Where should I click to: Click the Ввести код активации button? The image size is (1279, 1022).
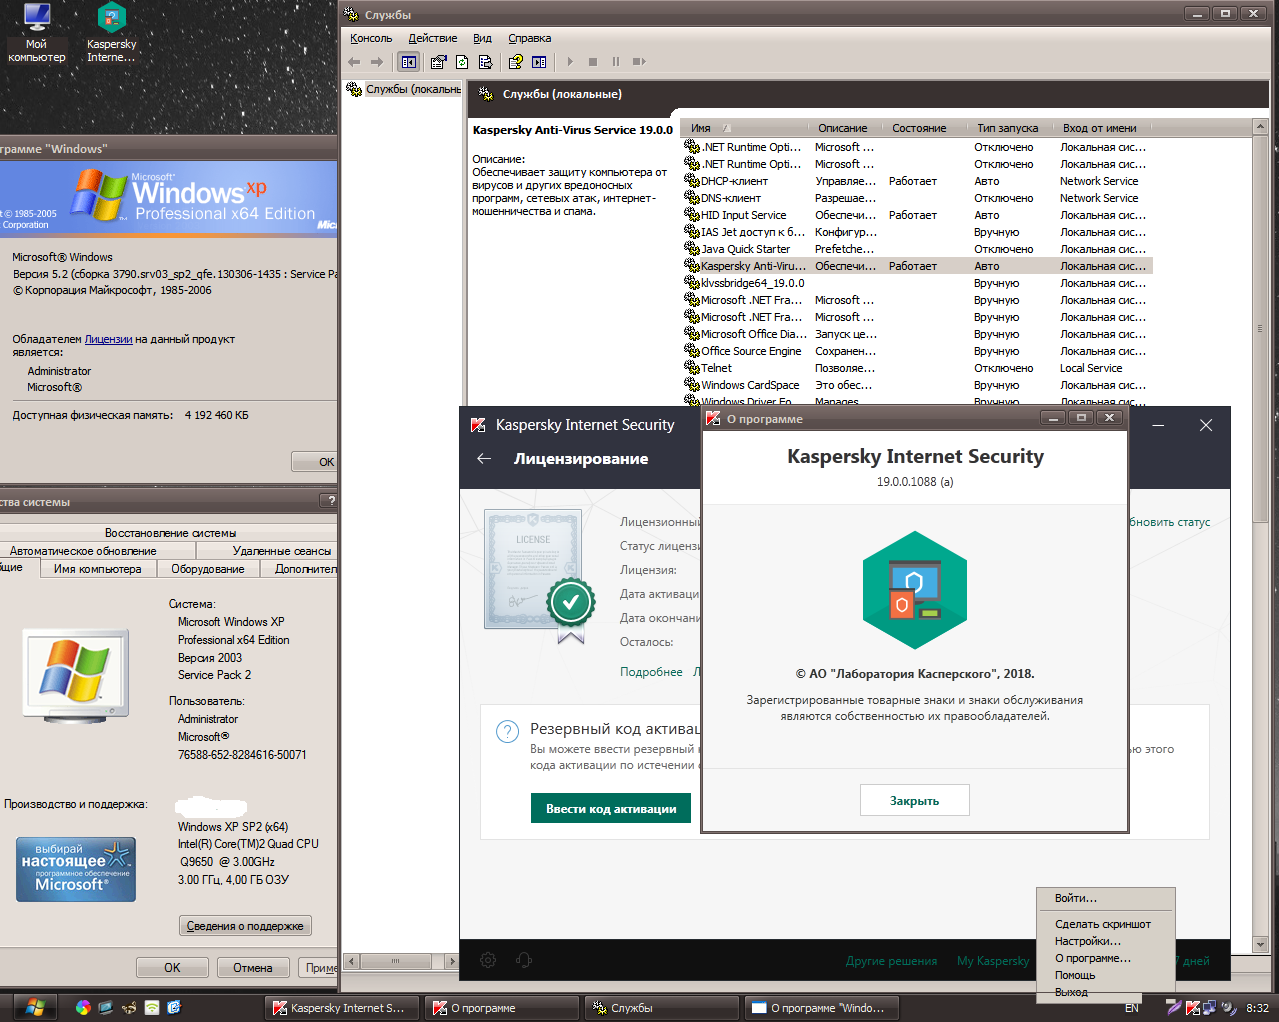pos(611,809)
